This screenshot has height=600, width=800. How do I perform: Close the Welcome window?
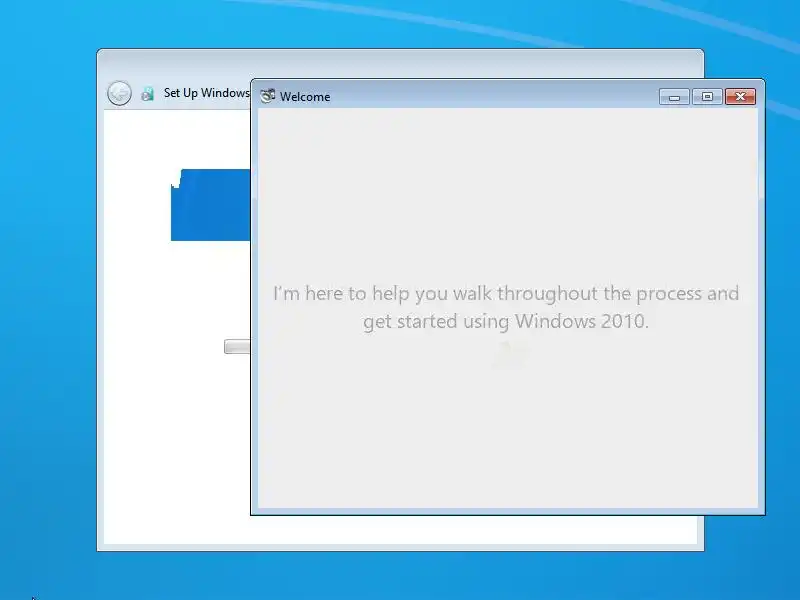(740, 96)
